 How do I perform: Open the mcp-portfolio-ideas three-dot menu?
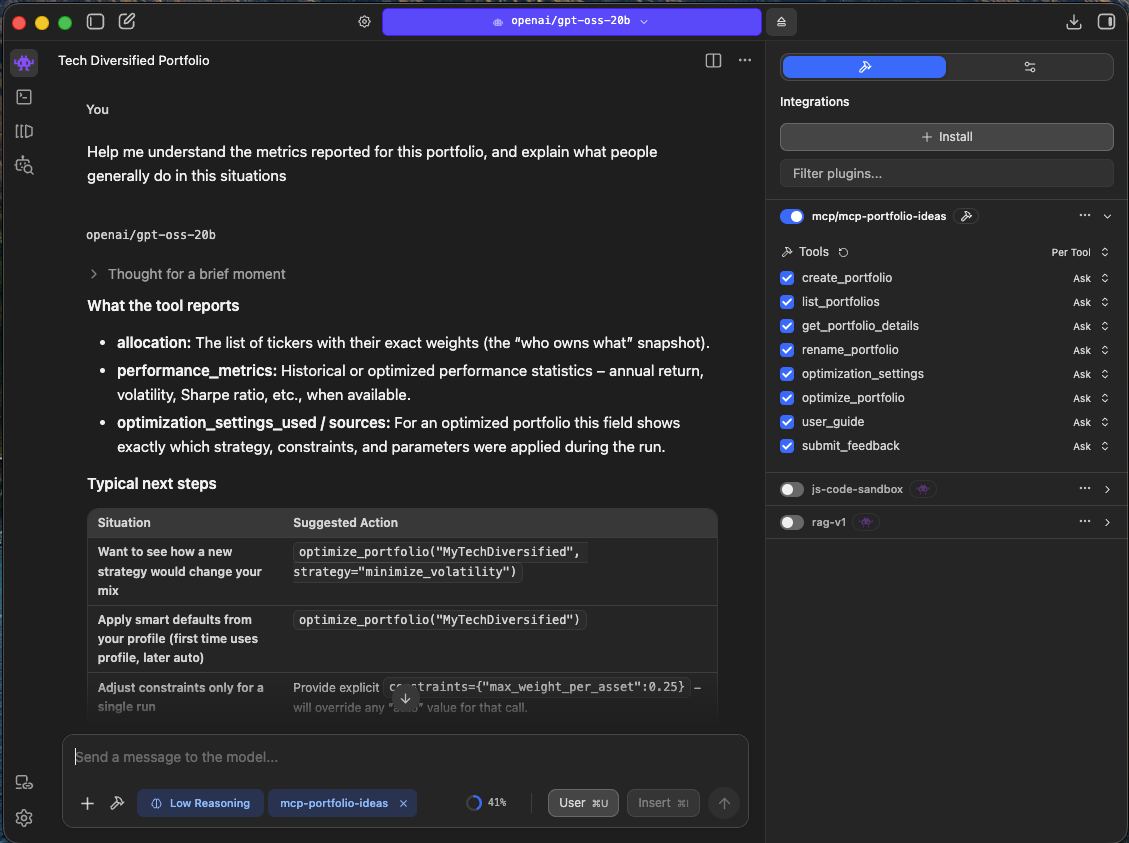coord(1084,215)
